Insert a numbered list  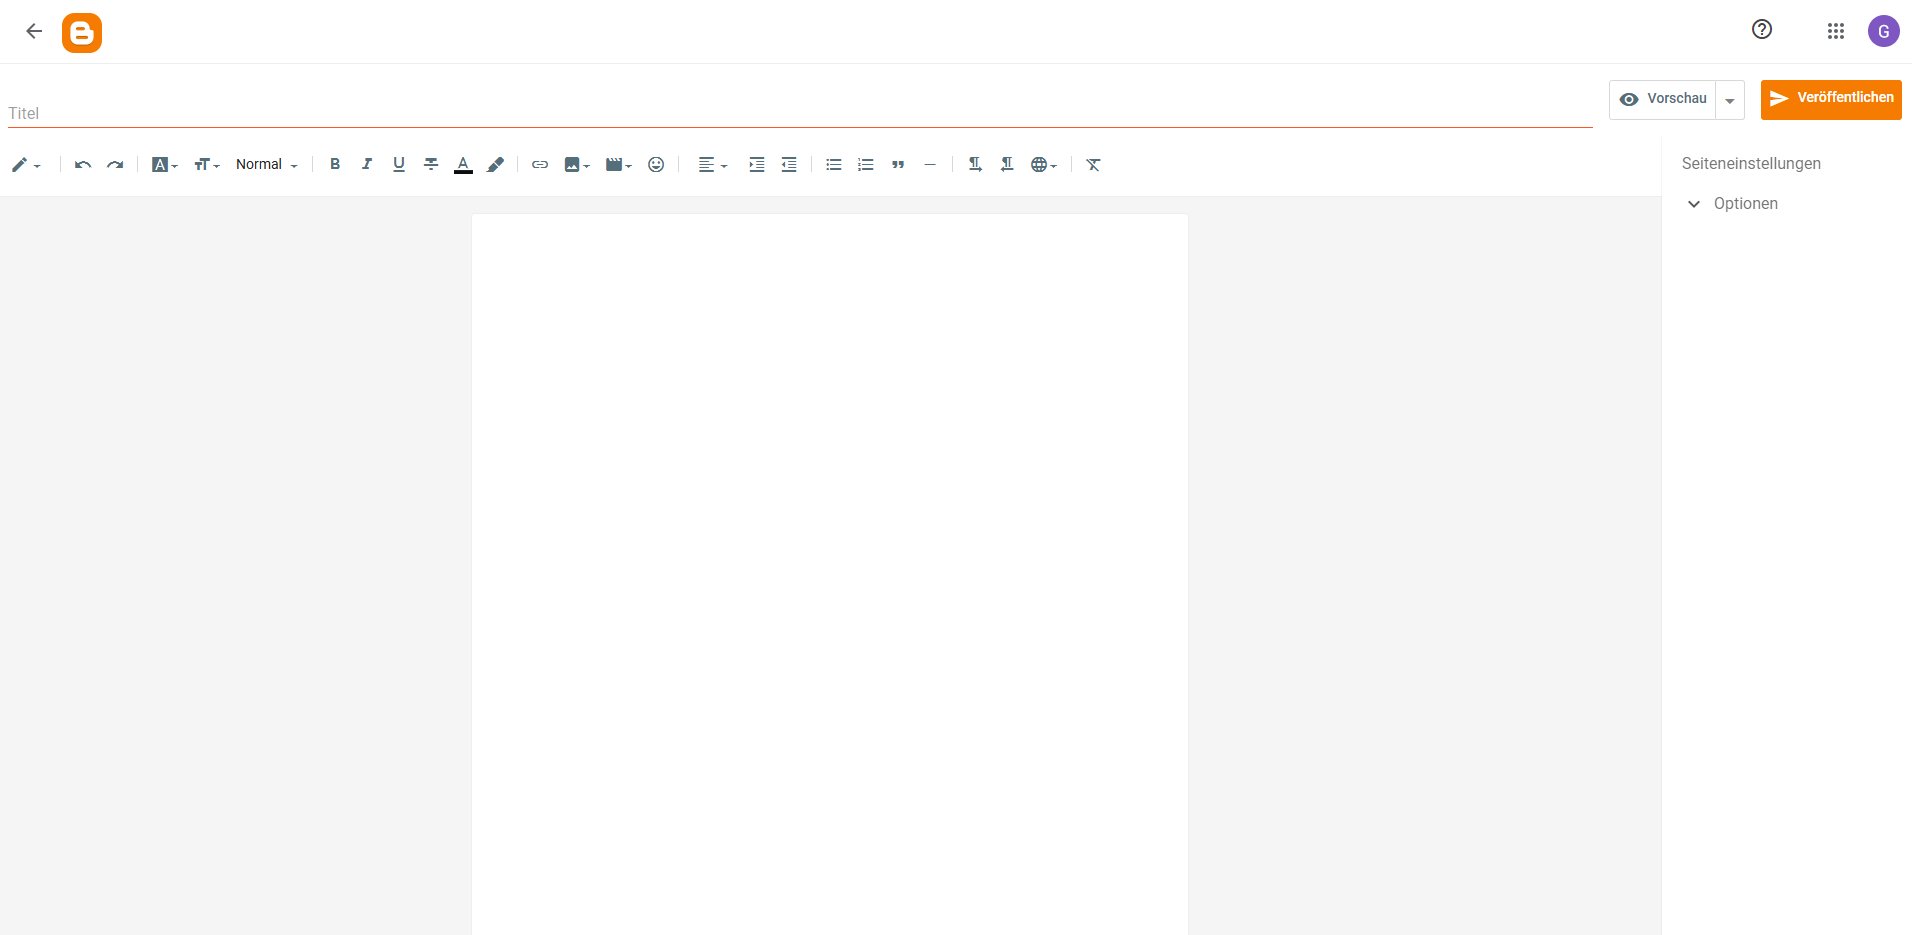coord(866,164)
